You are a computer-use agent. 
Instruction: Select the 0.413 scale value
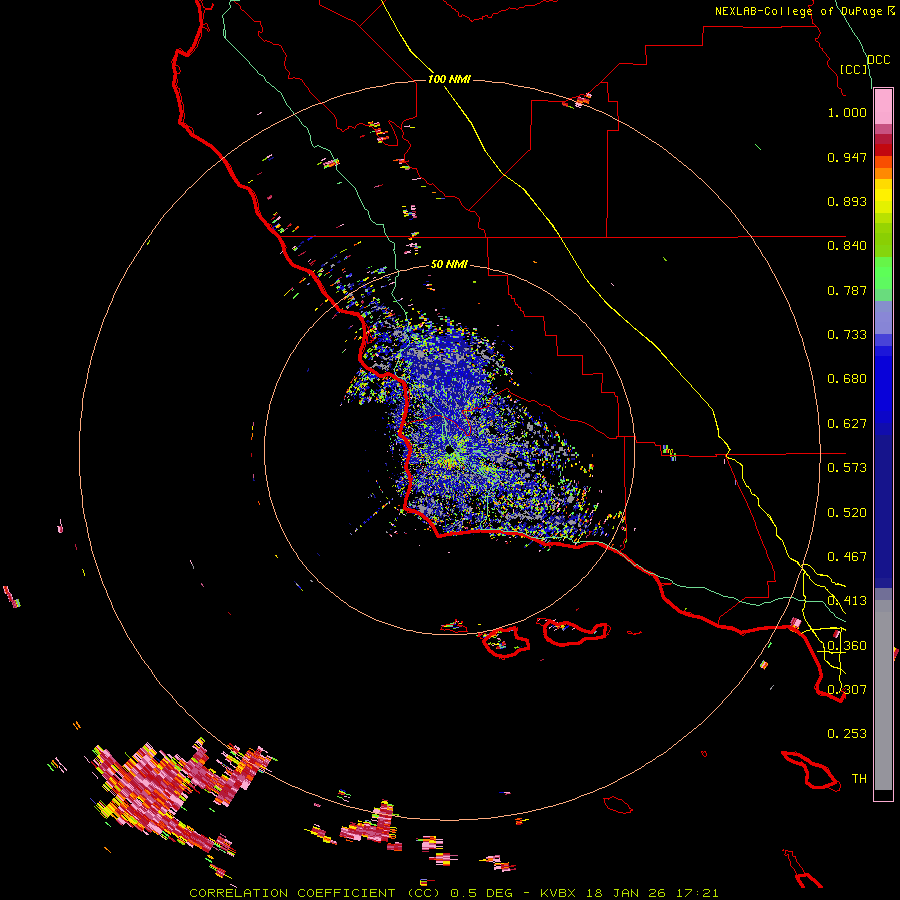coord(847,601)
